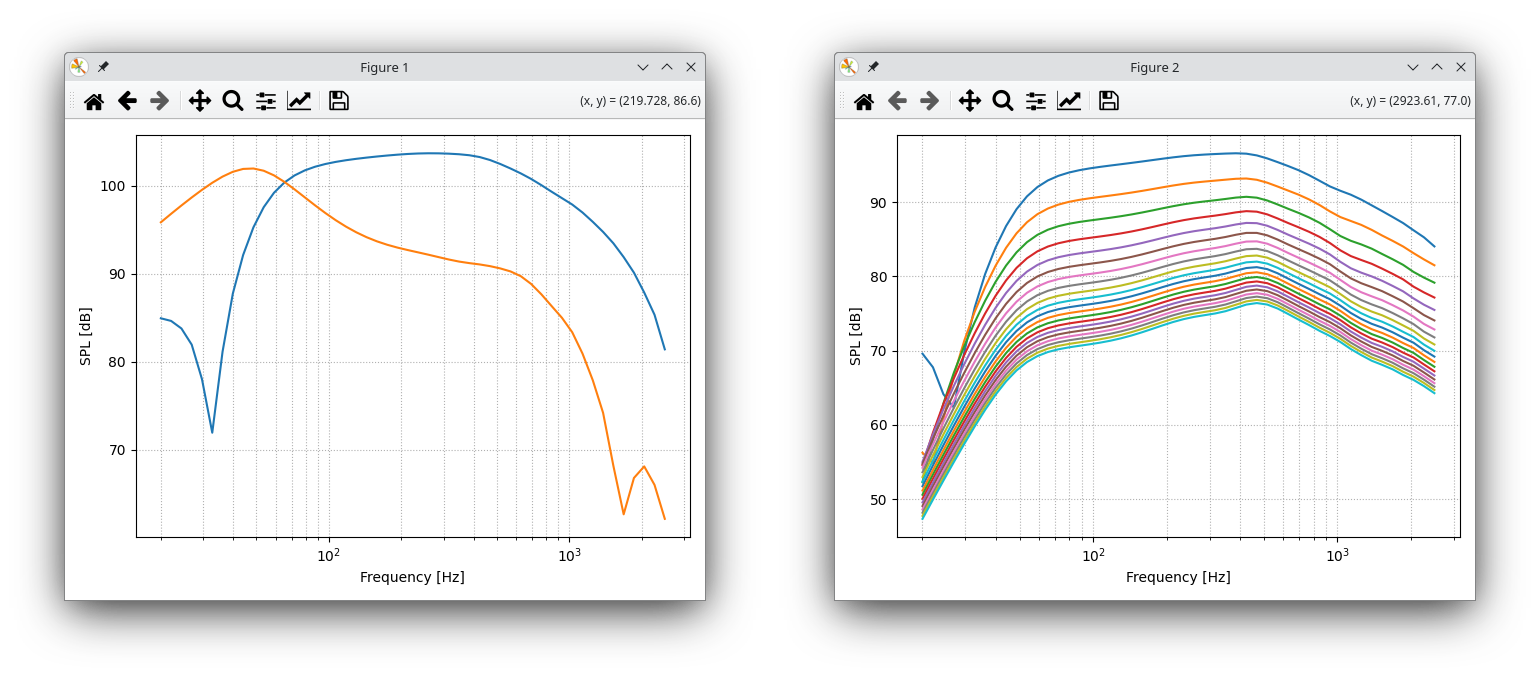
Task: Click the coordinates readout in Figure 1
Action: (x=640, y=101)
